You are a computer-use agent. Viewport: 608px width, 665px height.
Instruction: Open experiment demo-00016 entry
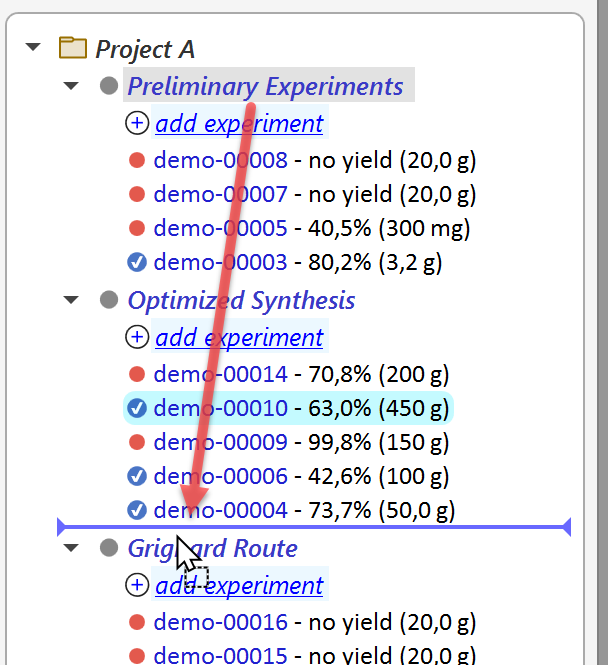pos(315,622)
